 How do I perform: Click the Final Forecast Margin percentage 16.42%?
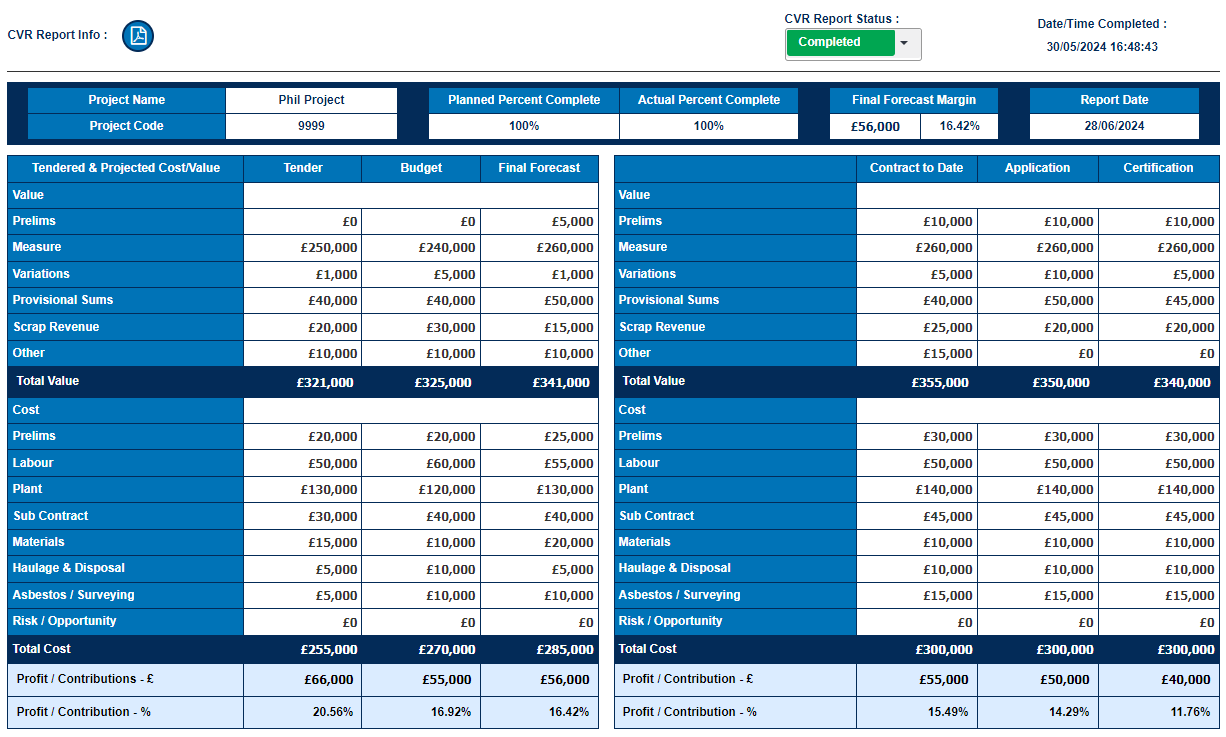click(959, 127)
